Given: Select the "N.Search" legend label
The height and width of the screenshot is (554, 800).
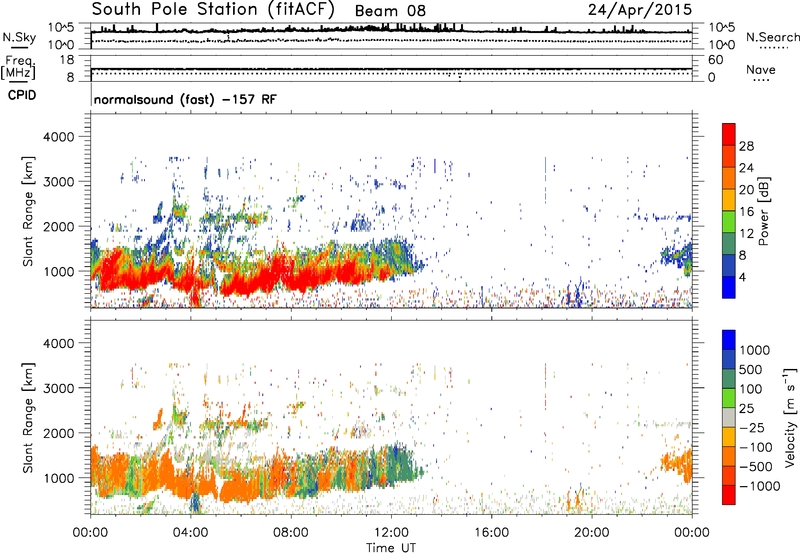Looking at the screenshot, I should point(772,37).
